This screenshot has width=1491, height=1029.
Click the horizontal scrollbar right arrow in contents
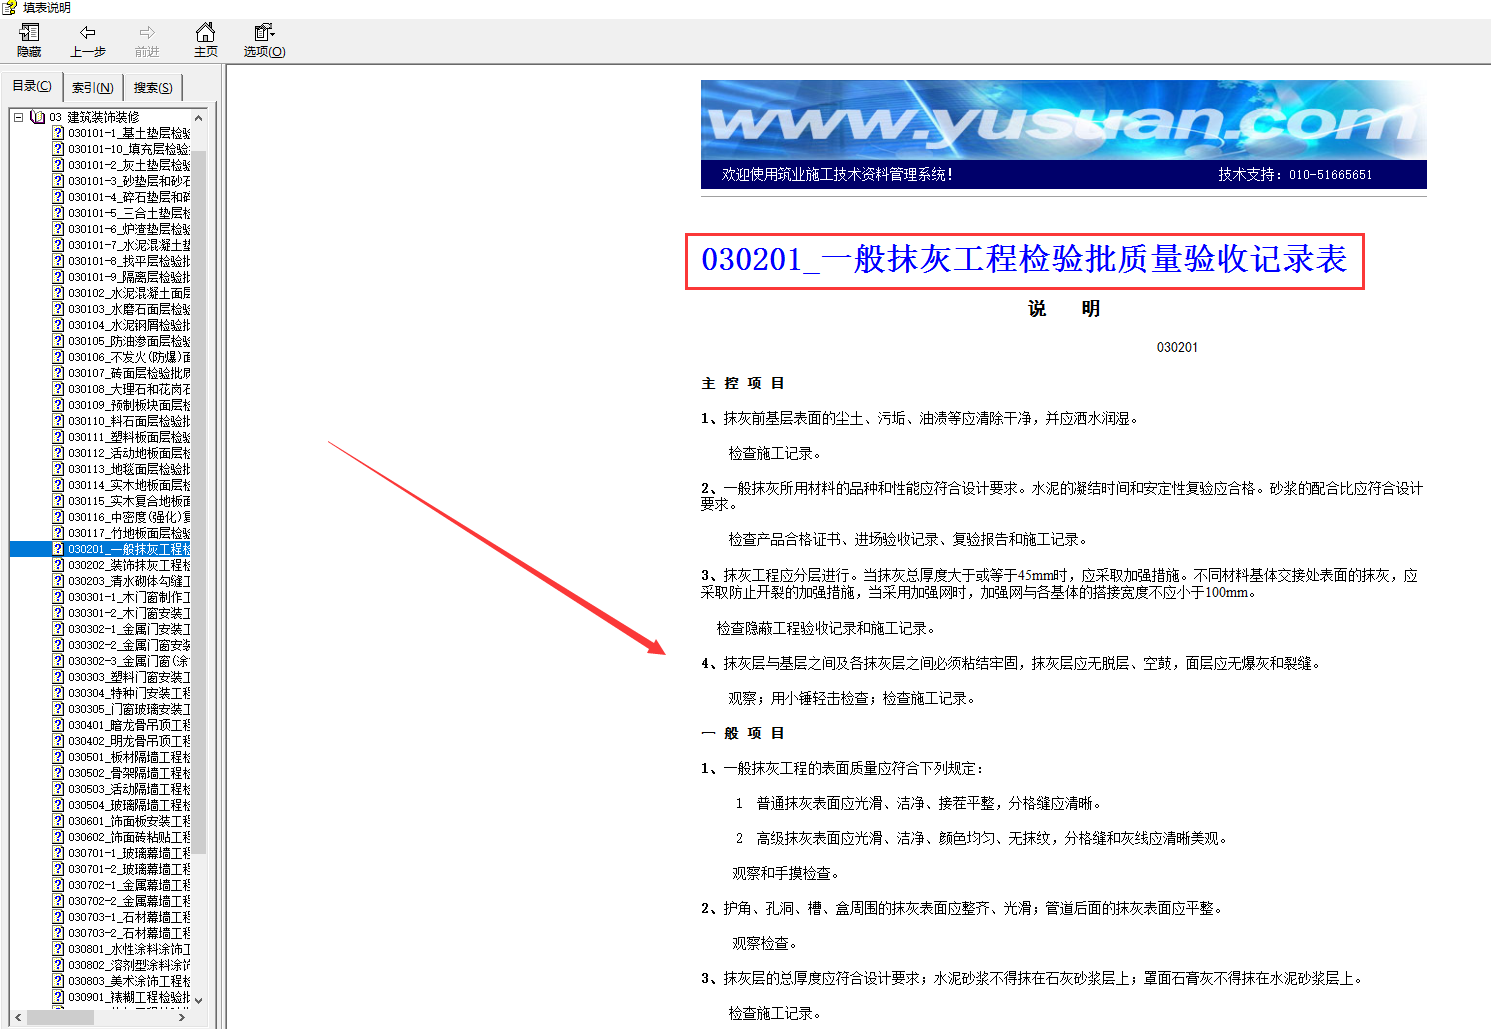click(x=182, y=1017)
